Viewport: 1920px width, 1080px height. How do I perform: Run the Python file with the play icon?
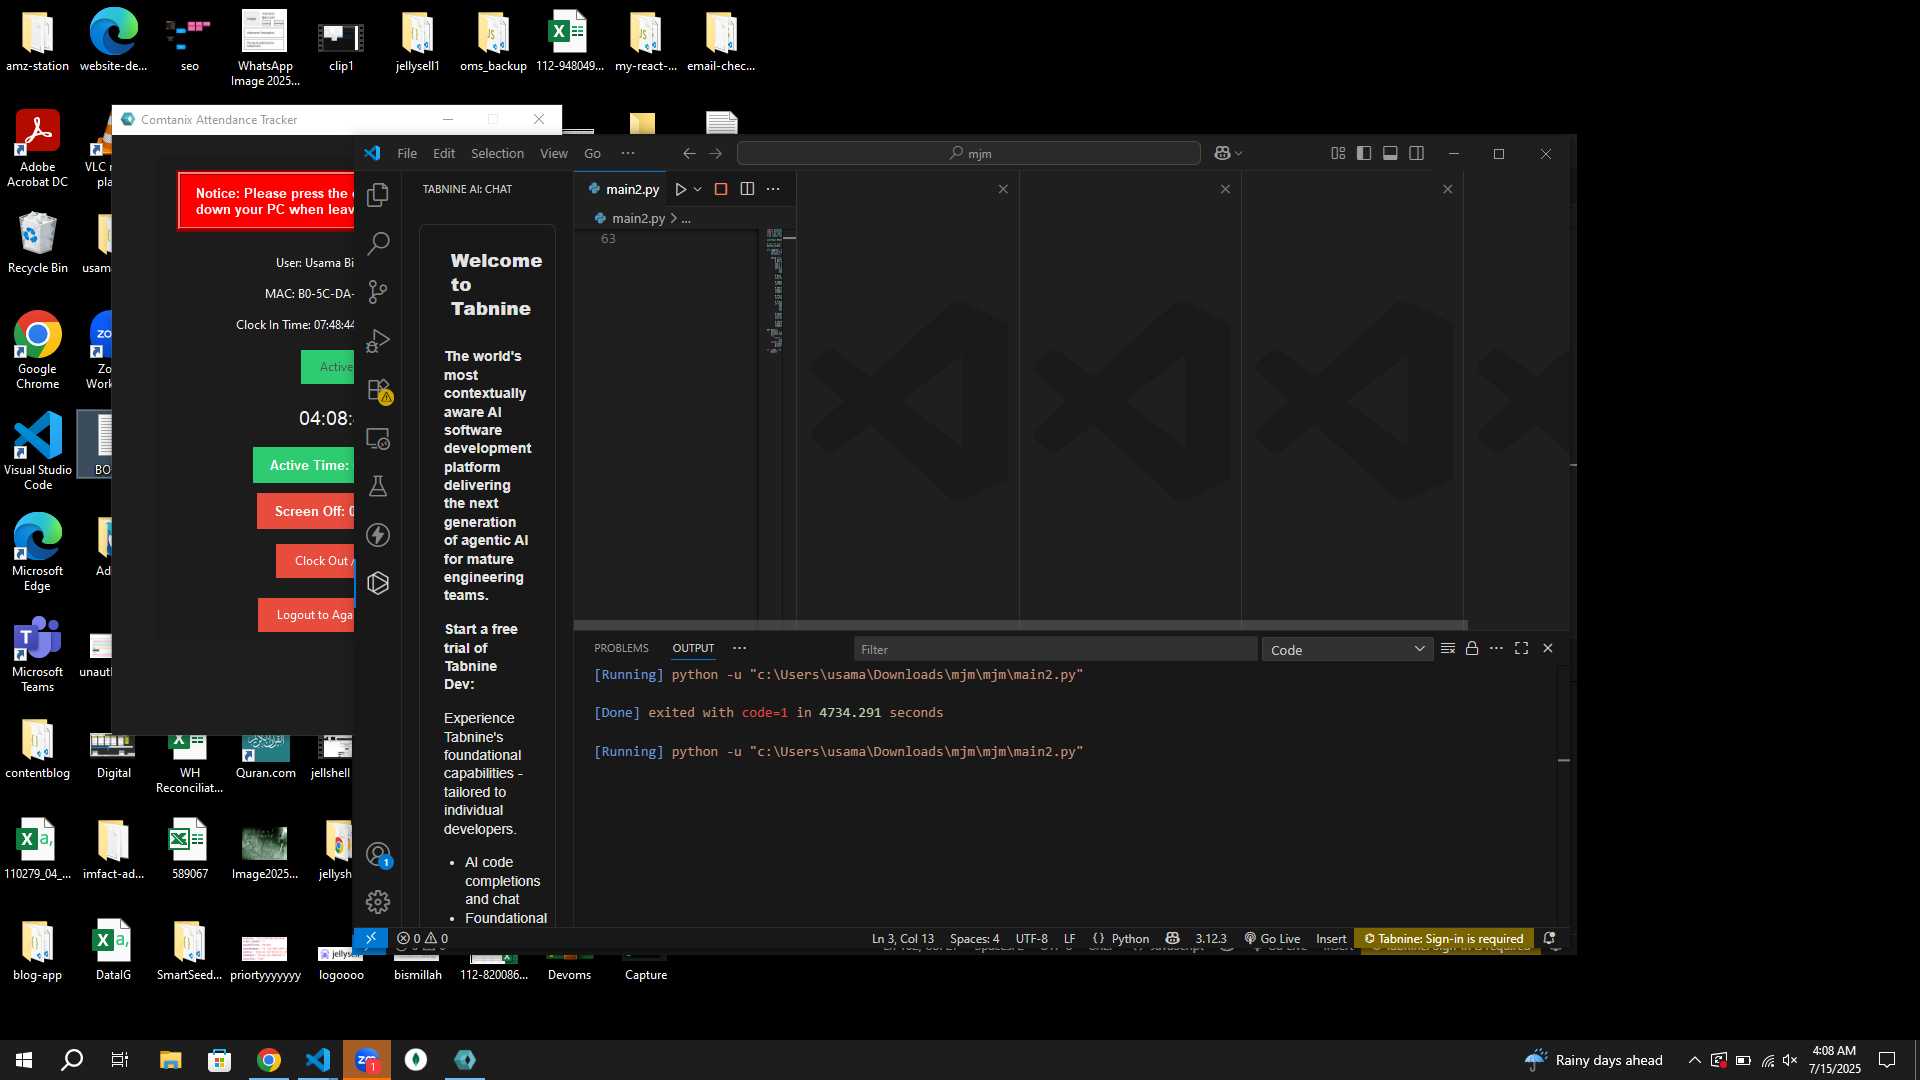(680, 189)
